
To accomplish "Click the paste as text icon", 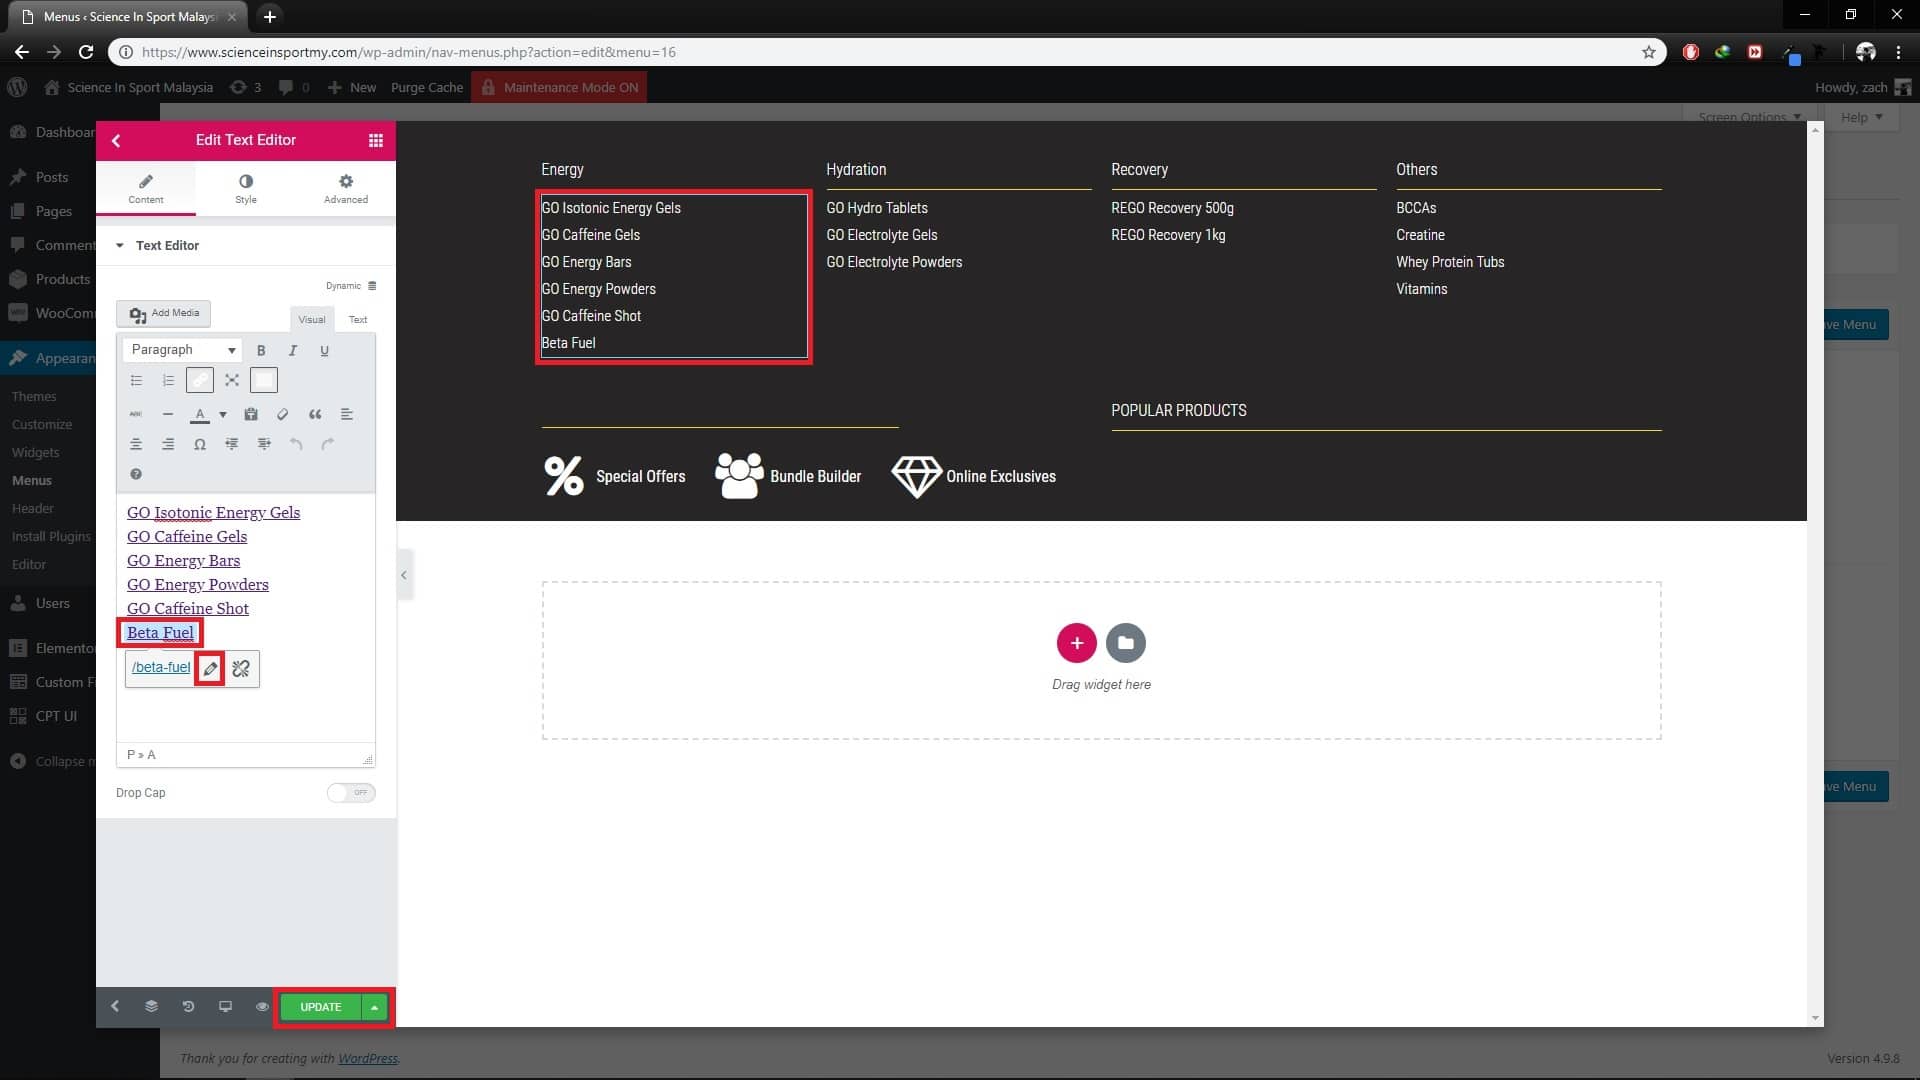I will click(x=251, y=414).
